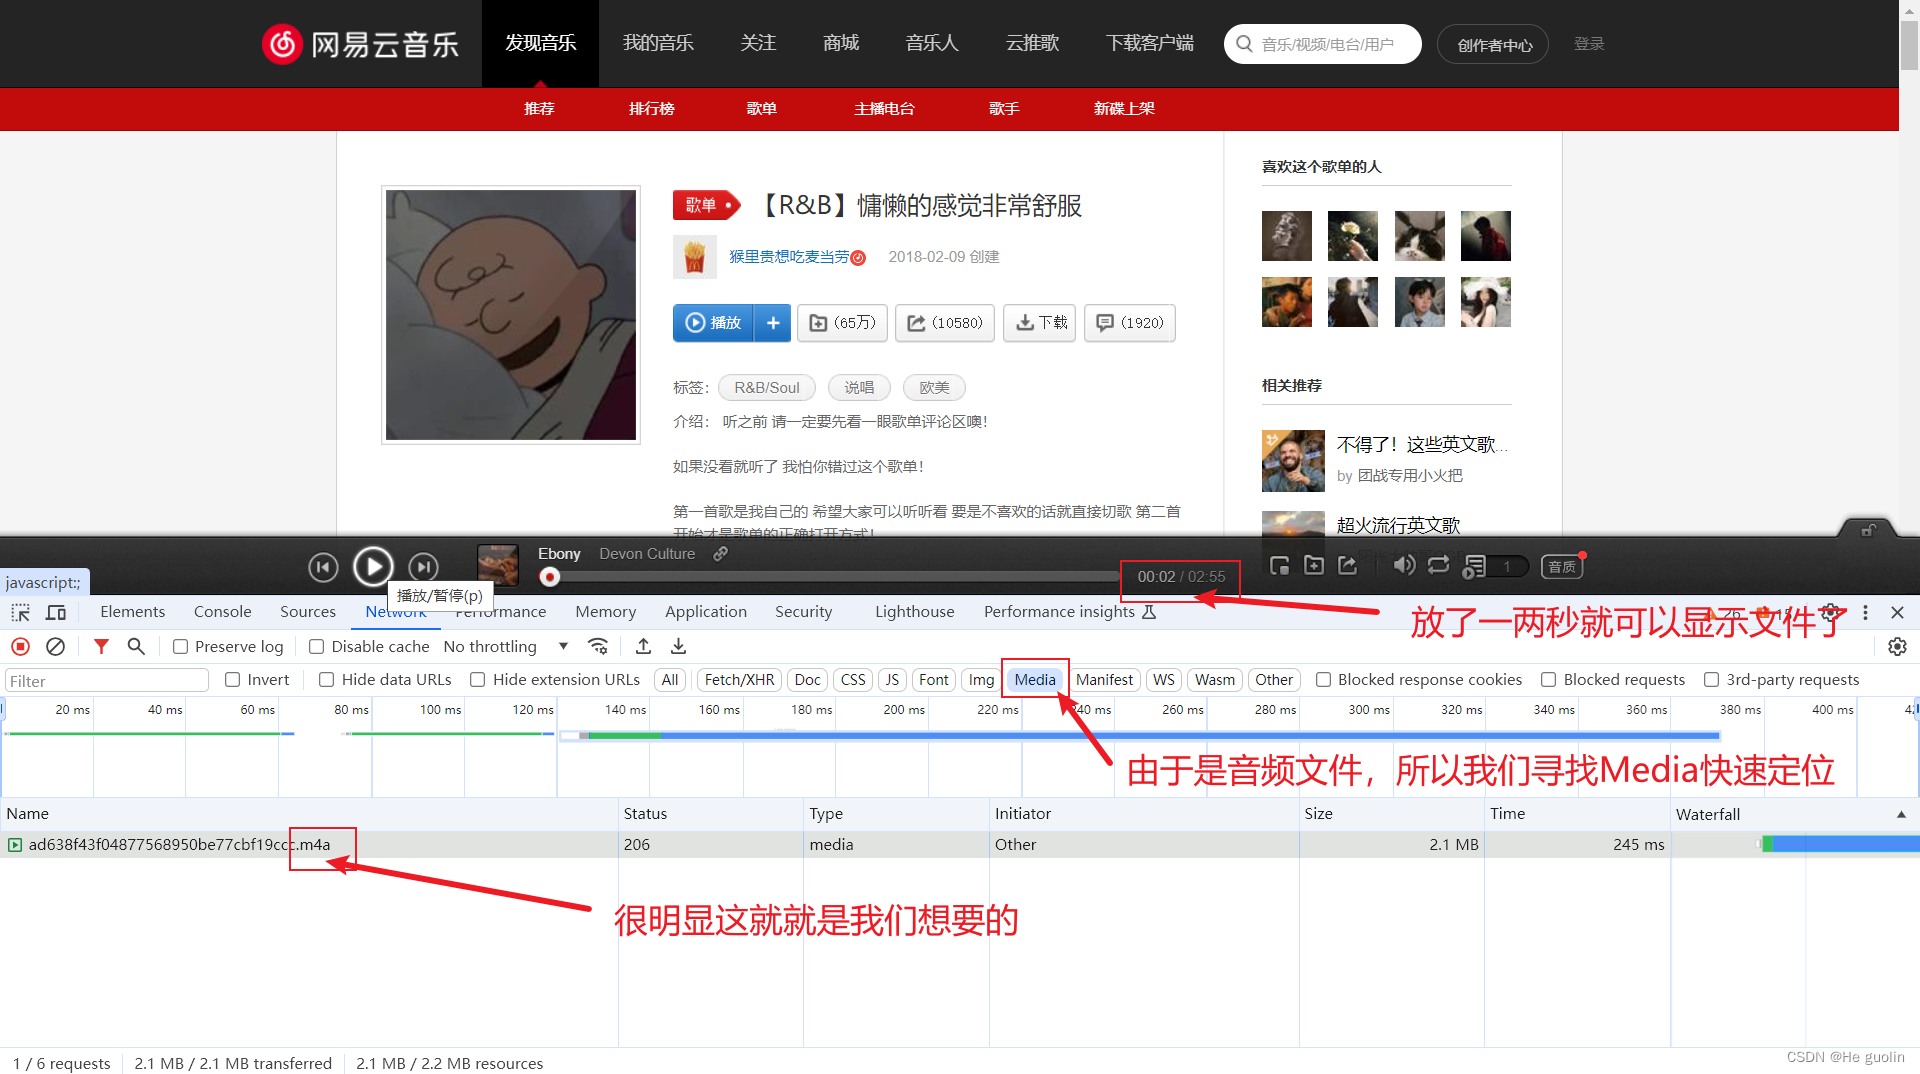Screen dimensions: 1920x1074
Task: Click the Filter text input field
Action: pyautogui.click(x=106, y=681)
